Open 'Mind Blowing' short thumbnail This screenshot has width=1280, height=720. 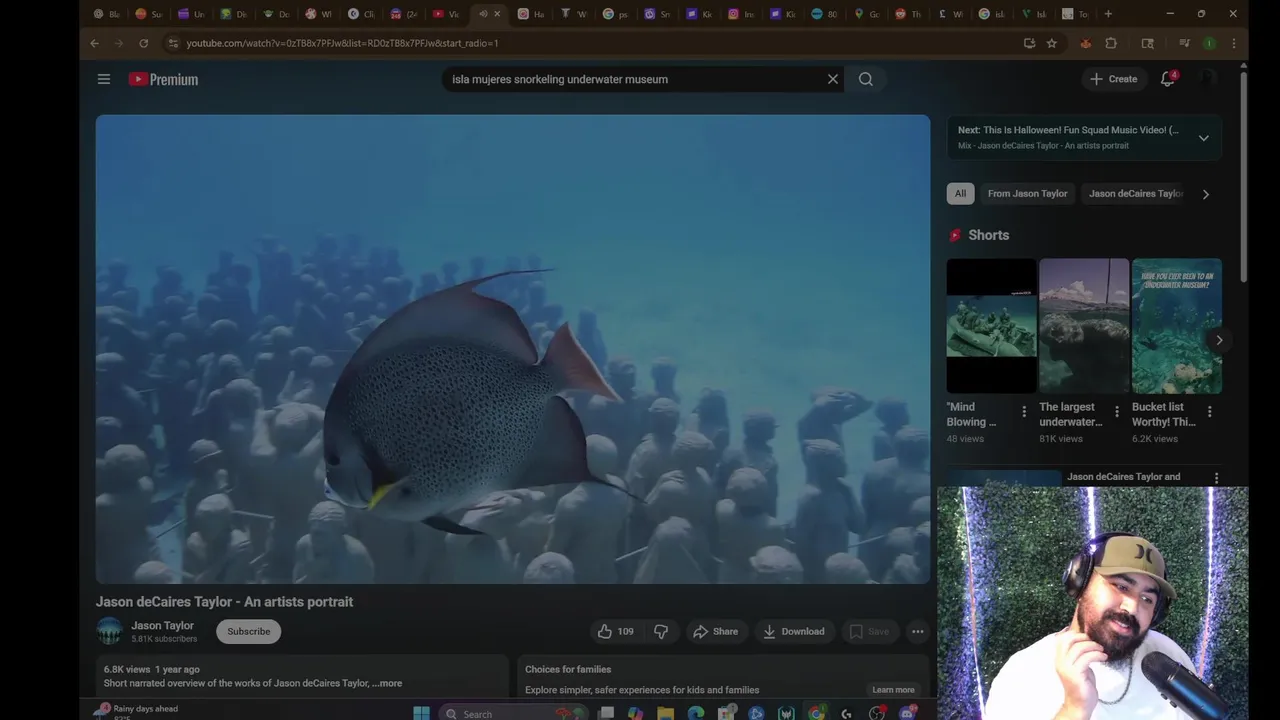click(x=991, y=326)
